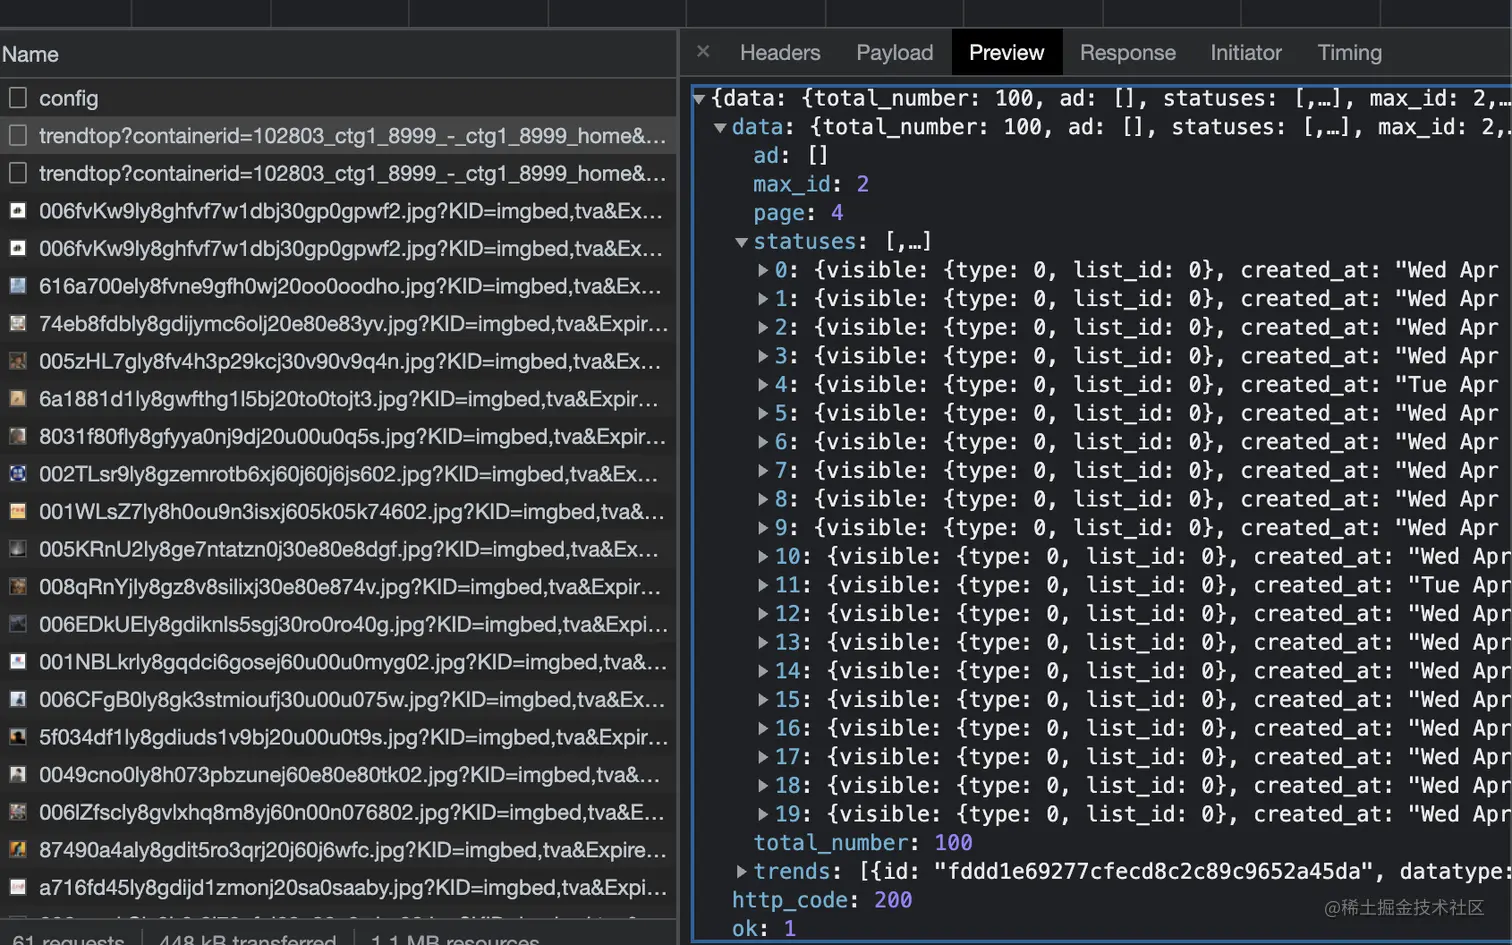Open the Payload tab
The width and height of the screenshot is (1512, 945).
pyautogui.click(x=895, y=53)
